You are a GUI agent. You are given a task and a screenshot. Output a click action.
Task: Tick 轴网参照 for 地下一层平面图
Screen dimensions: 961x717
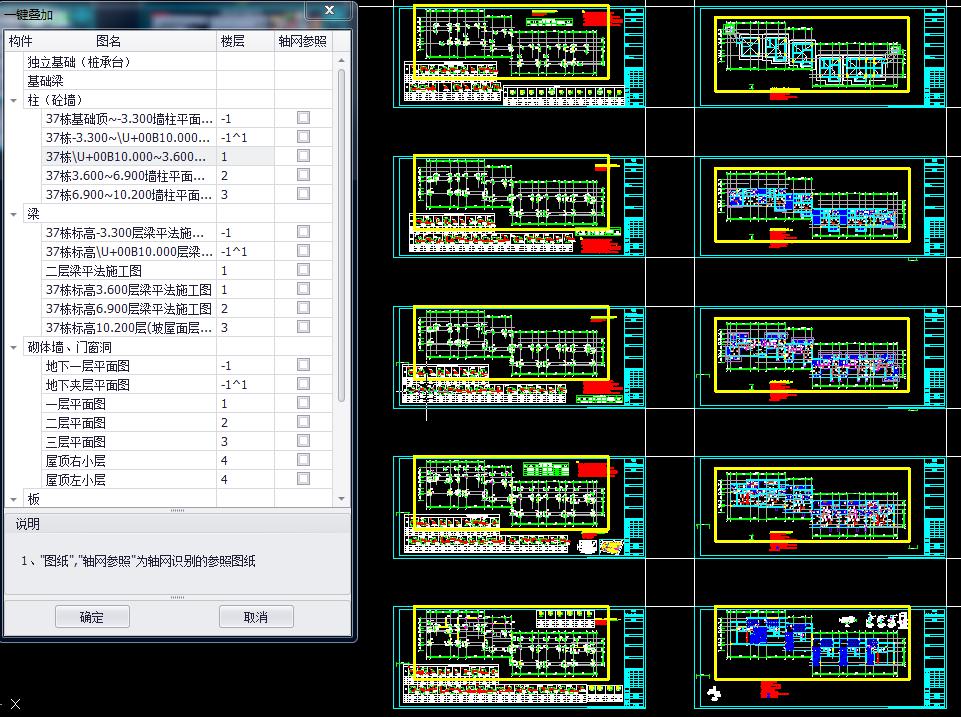pyautogui.click(x=303, y=365)
